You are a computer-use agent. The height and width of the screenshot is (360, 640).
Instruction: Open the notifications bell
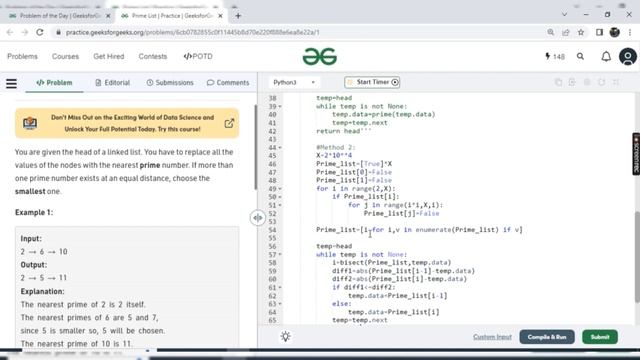click(606, 56)
